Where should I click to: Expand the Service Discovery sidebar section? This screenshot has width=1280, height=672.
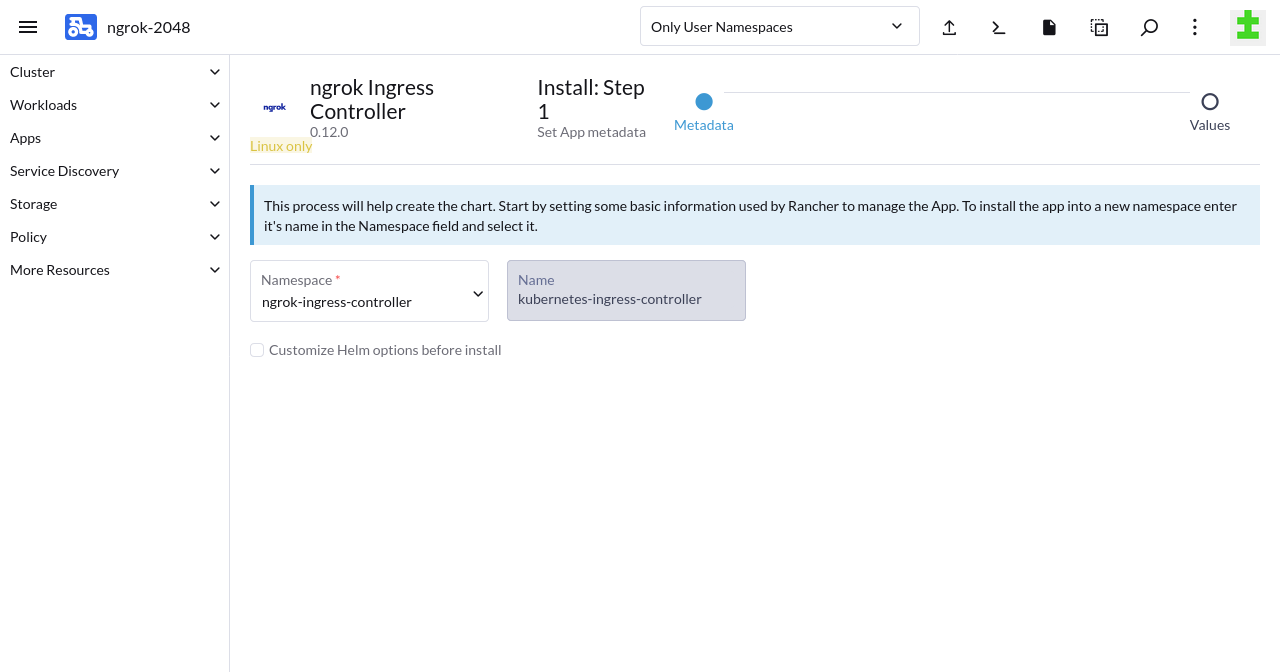click(x=115, y=171)
